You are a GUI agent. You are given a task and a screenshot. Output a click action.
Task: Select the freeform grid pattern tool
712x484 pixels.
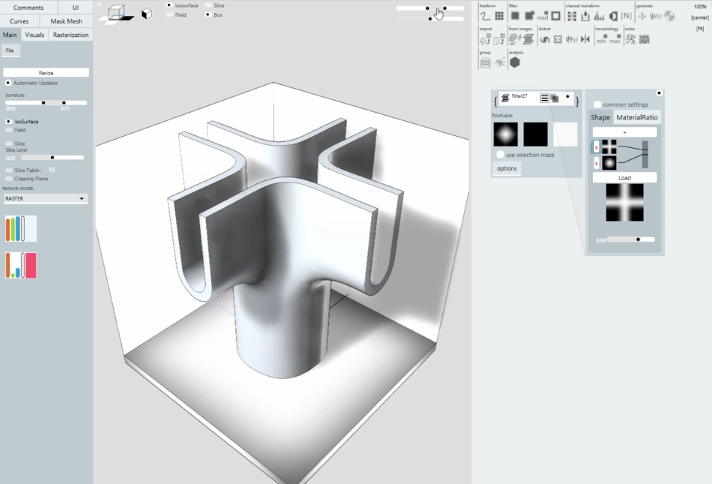(x=499, y=16)
